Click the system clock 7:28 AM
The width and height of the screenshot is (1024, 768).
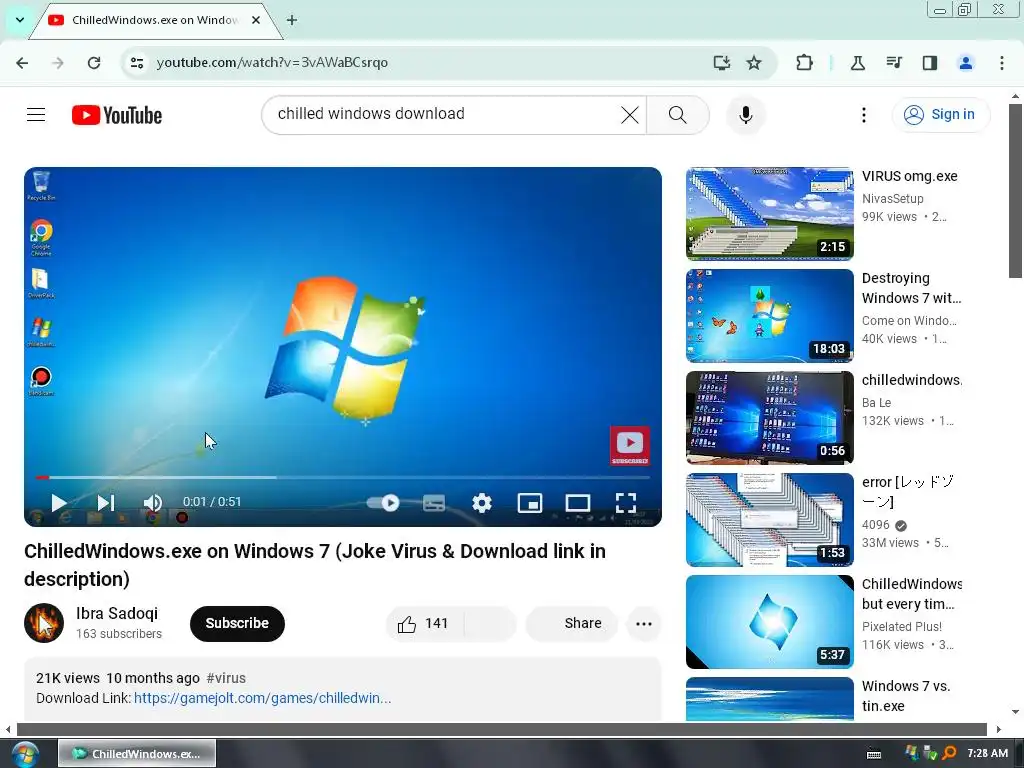[x=987, y=753]
